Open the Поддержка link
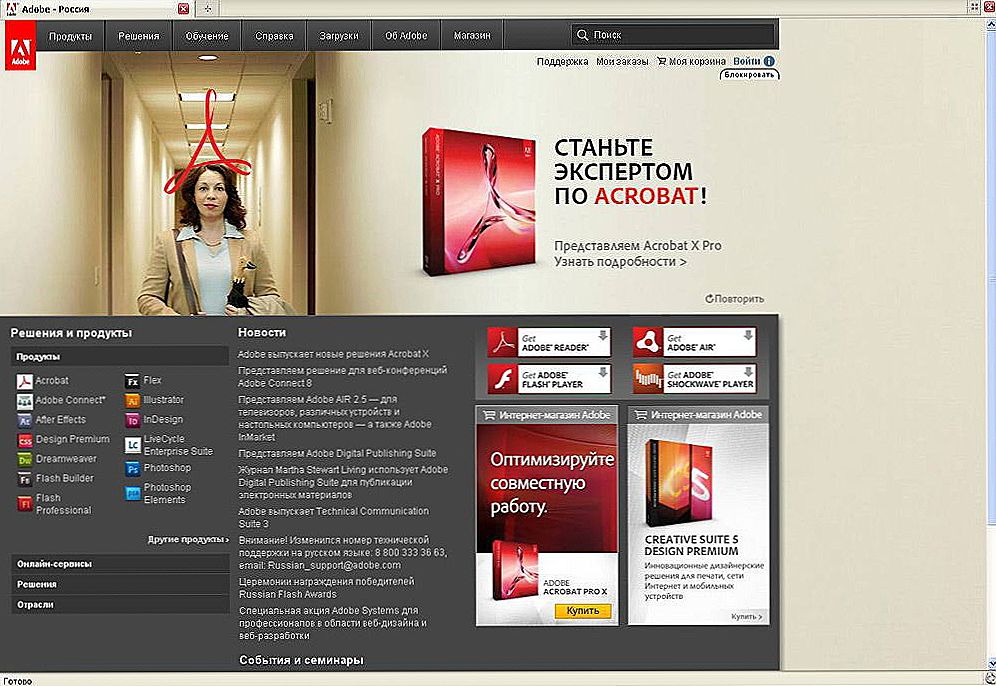Screen dimensions: 996x686 tap(562, 62)
